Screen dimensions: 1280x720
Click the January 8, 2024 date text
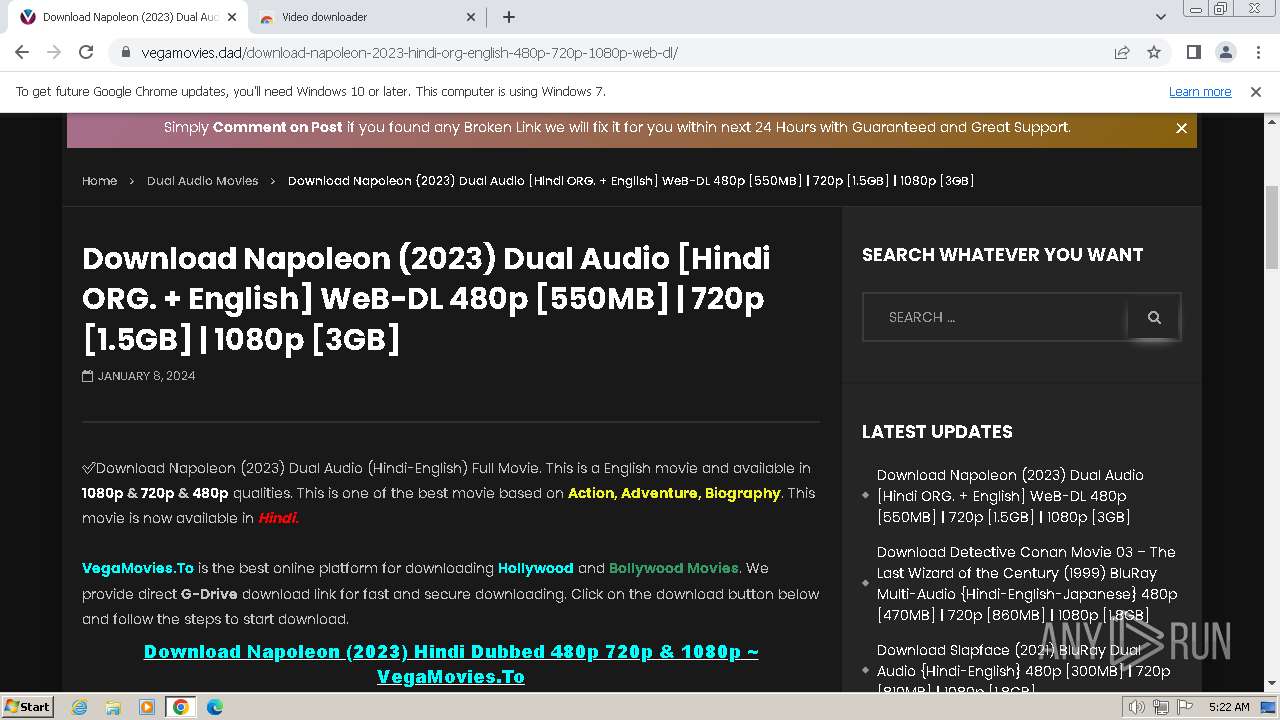(x=146, y=376)
